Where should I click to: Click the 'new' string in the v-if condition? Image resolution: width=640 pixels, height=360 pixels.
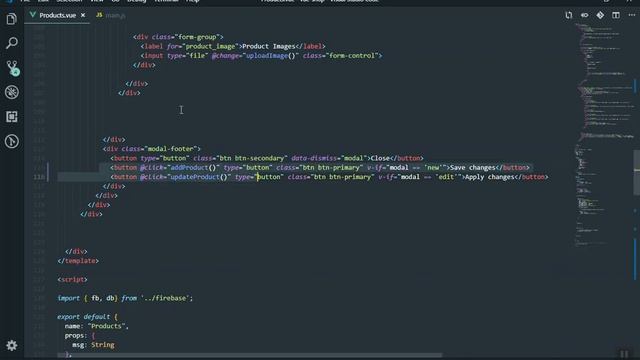[x=433, y=168]
